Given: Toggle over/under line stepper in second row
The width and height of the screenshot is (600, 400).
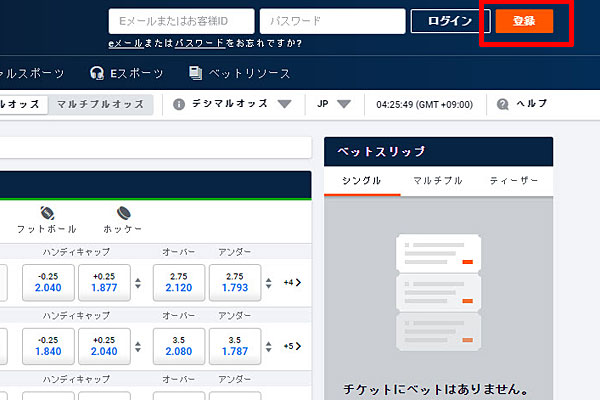Looking at the screenshot, I should coord(269,347).
